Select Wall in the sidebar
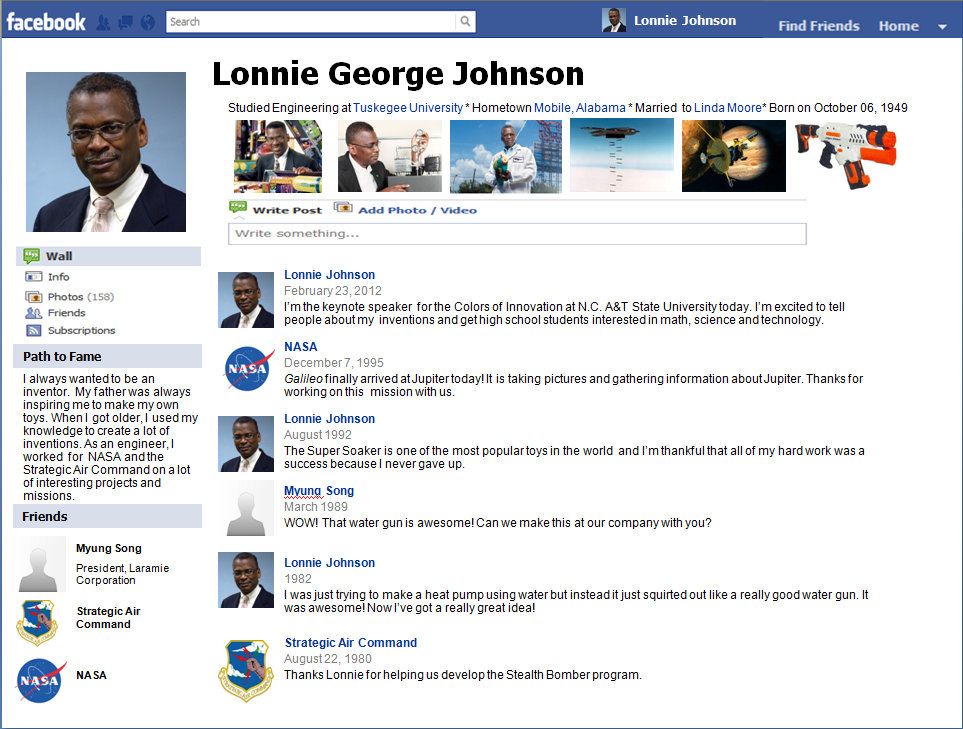963x729 pixels. point(108,256)
